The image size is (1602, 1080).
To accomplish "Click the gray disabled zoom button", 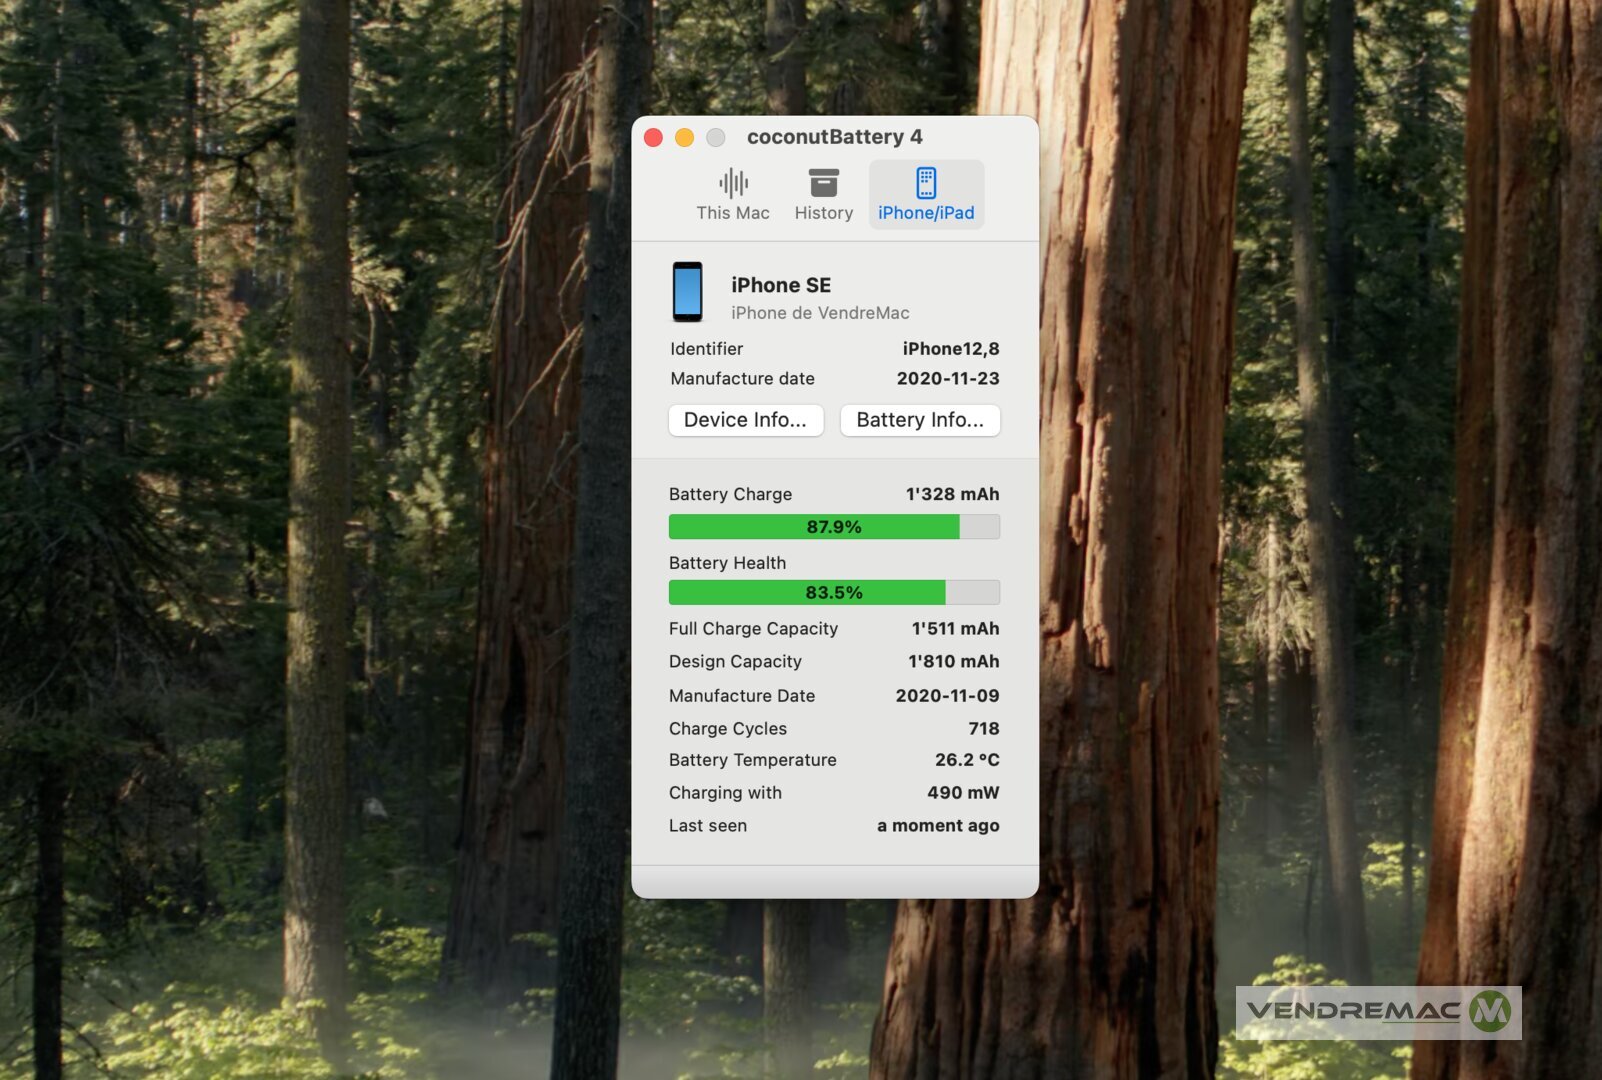I will [x=715, y=138].
